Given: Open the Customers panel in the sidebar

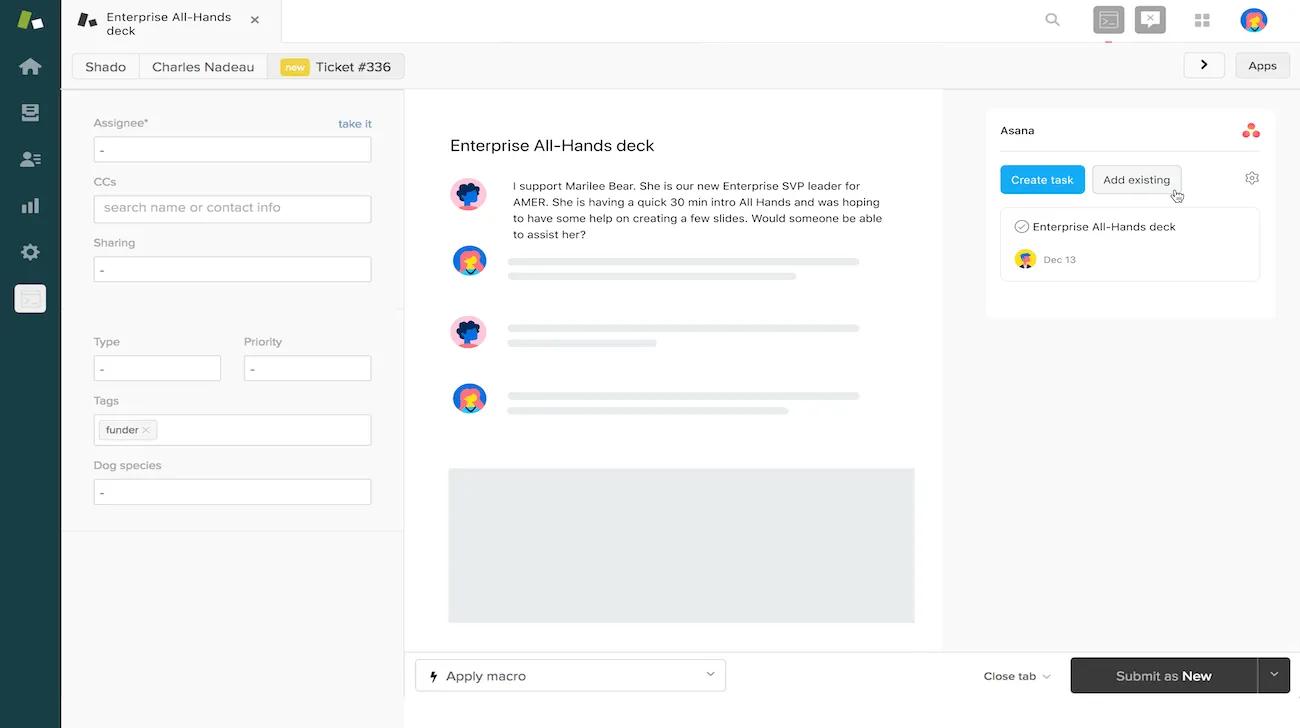Looking at the screenshot, I should (30, 158).
